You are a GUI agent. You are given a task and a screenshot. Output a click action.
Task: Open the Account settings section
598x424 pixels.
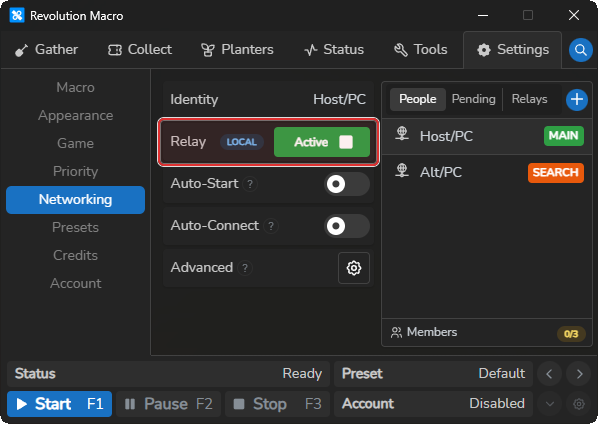click(x=76, y=283)
